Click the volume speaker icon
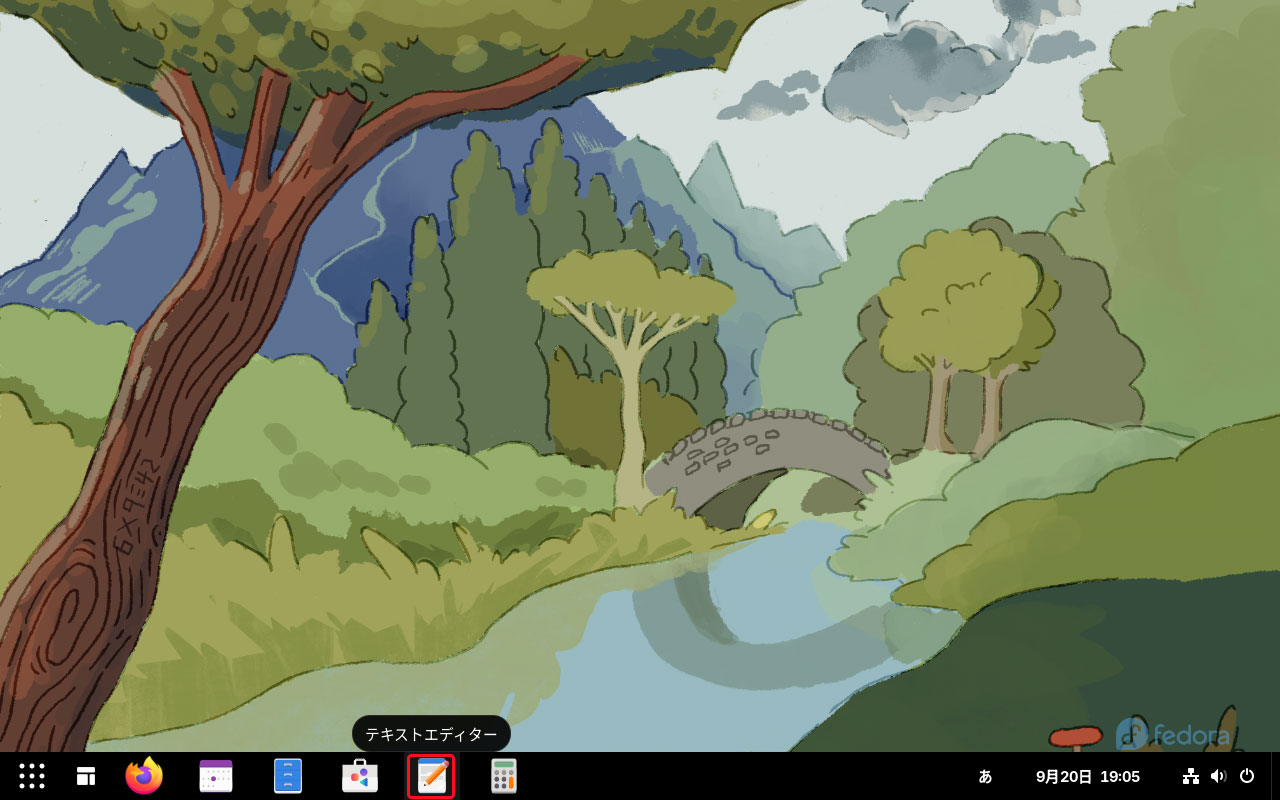1280x800 pixels. click(1218, 776)
